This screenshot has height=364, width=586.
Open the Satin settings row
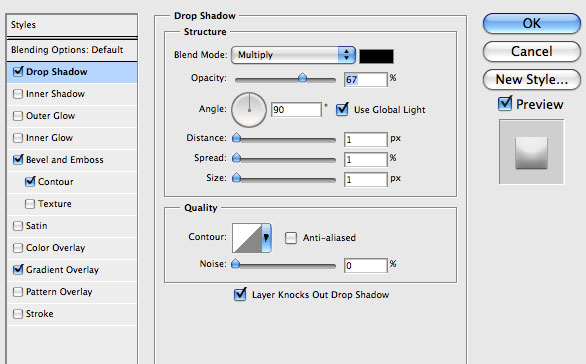[x=72, y=226]
